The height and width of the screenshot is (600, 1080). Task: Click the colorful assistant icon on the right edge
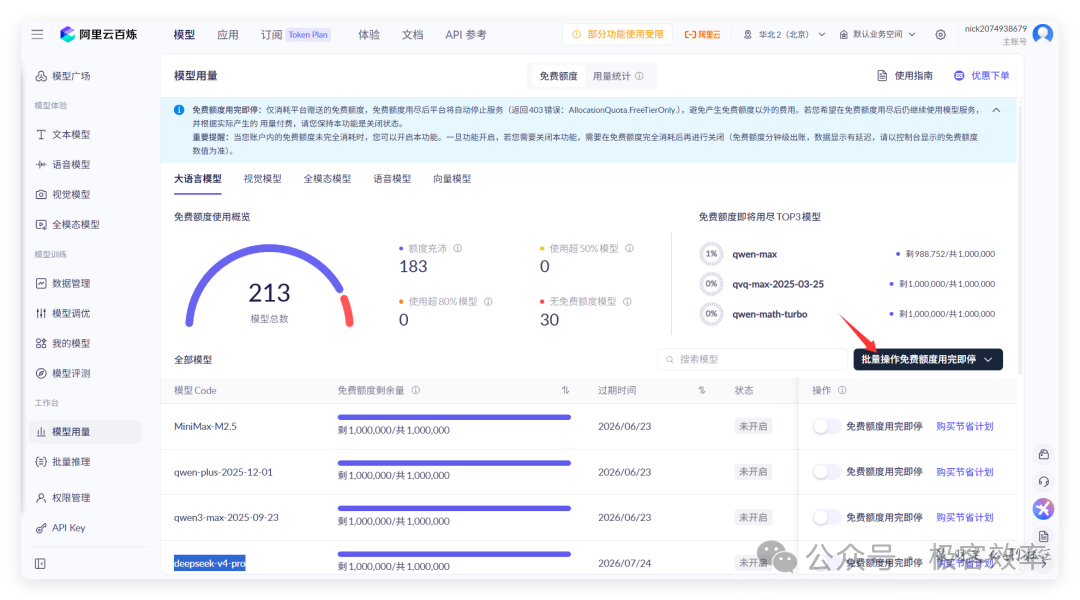(x=1043, y=509)
